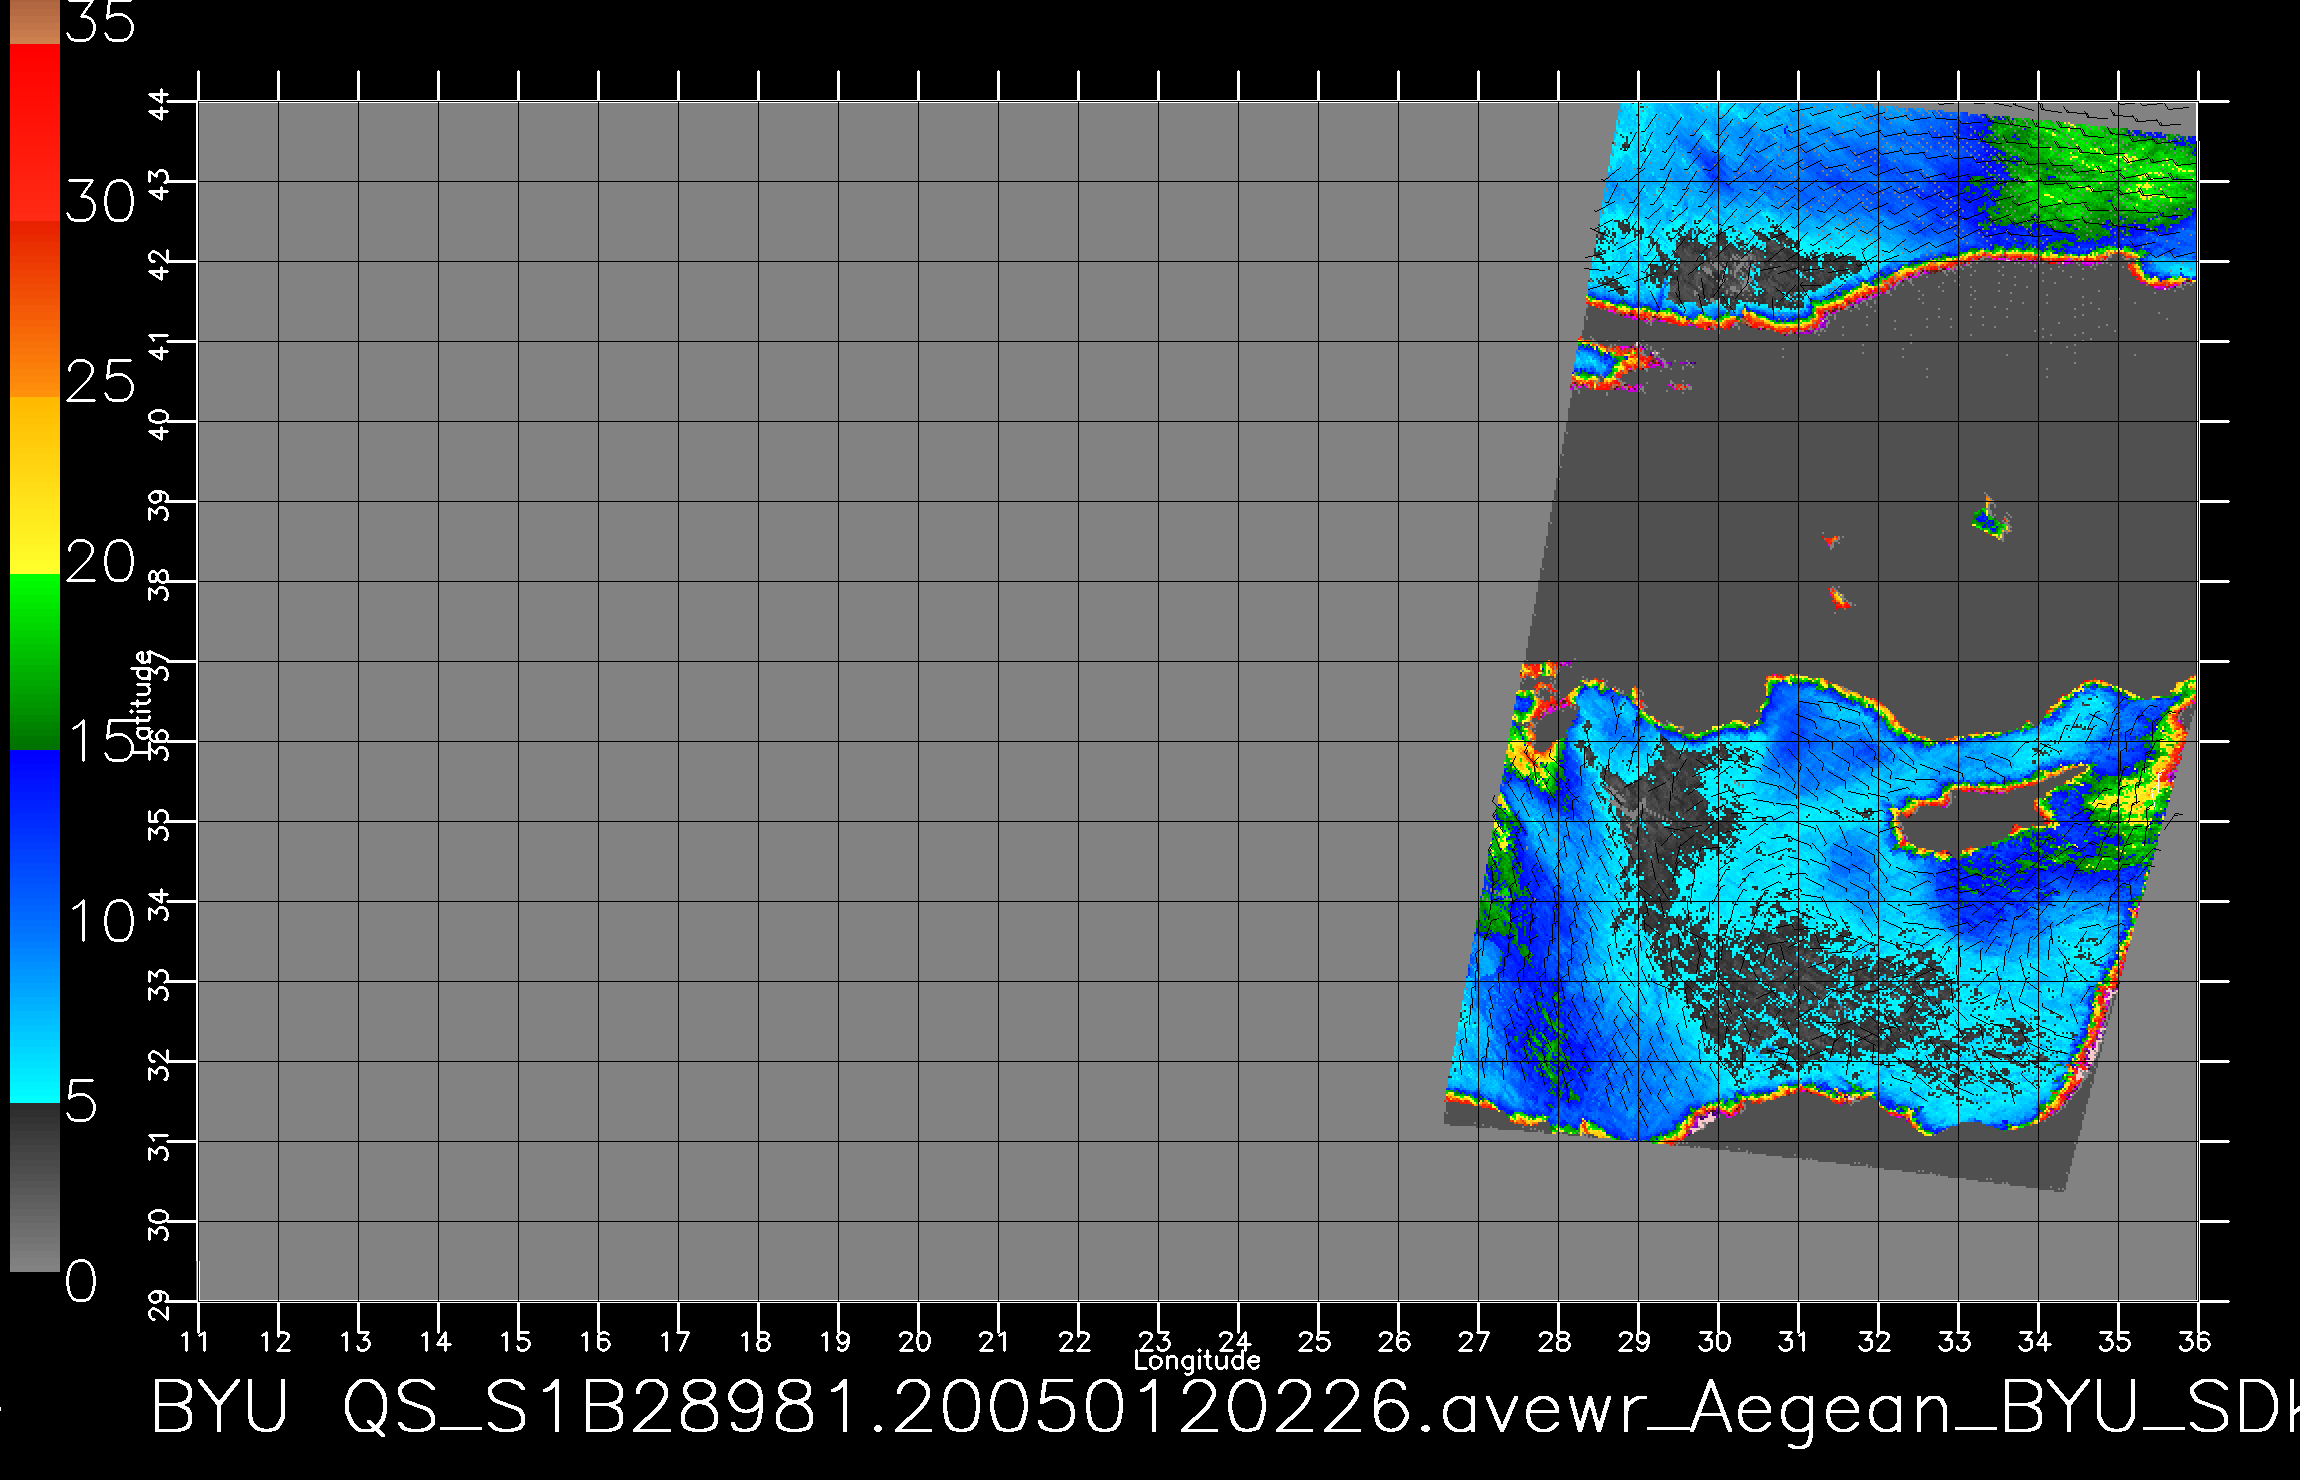The height and width of the screenshot is (1480, 2300).
Task: Click the colorbar label "5"
Action: [82, 1102]
